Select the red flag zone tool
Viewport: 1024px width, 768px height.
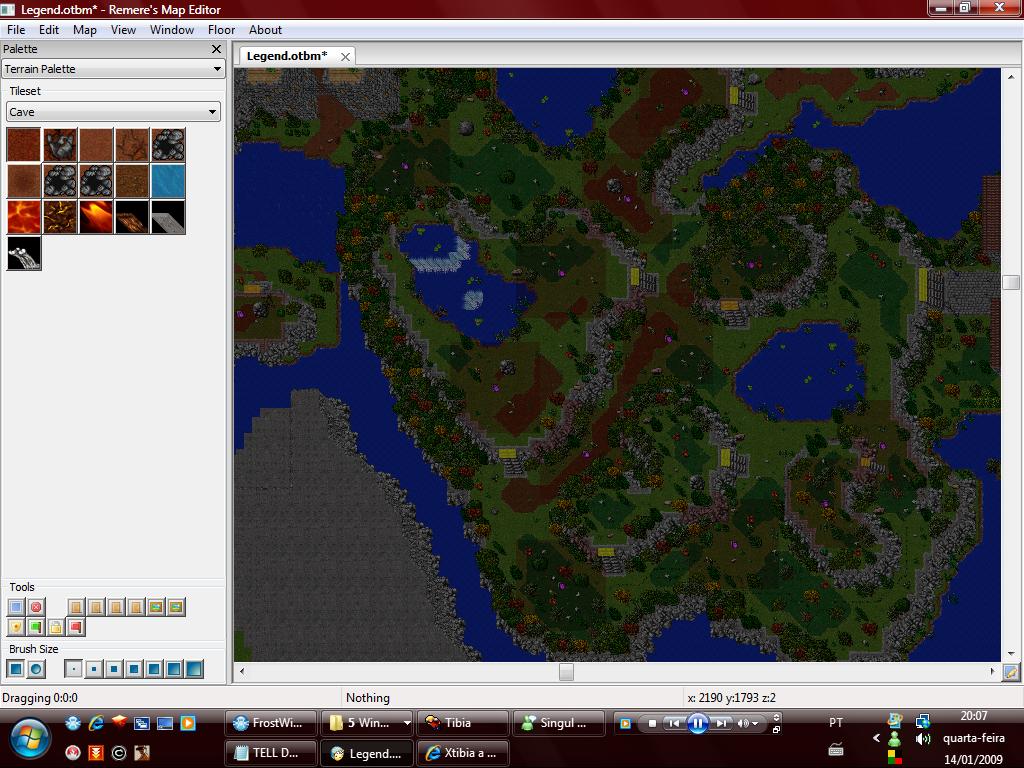(76, 627)
